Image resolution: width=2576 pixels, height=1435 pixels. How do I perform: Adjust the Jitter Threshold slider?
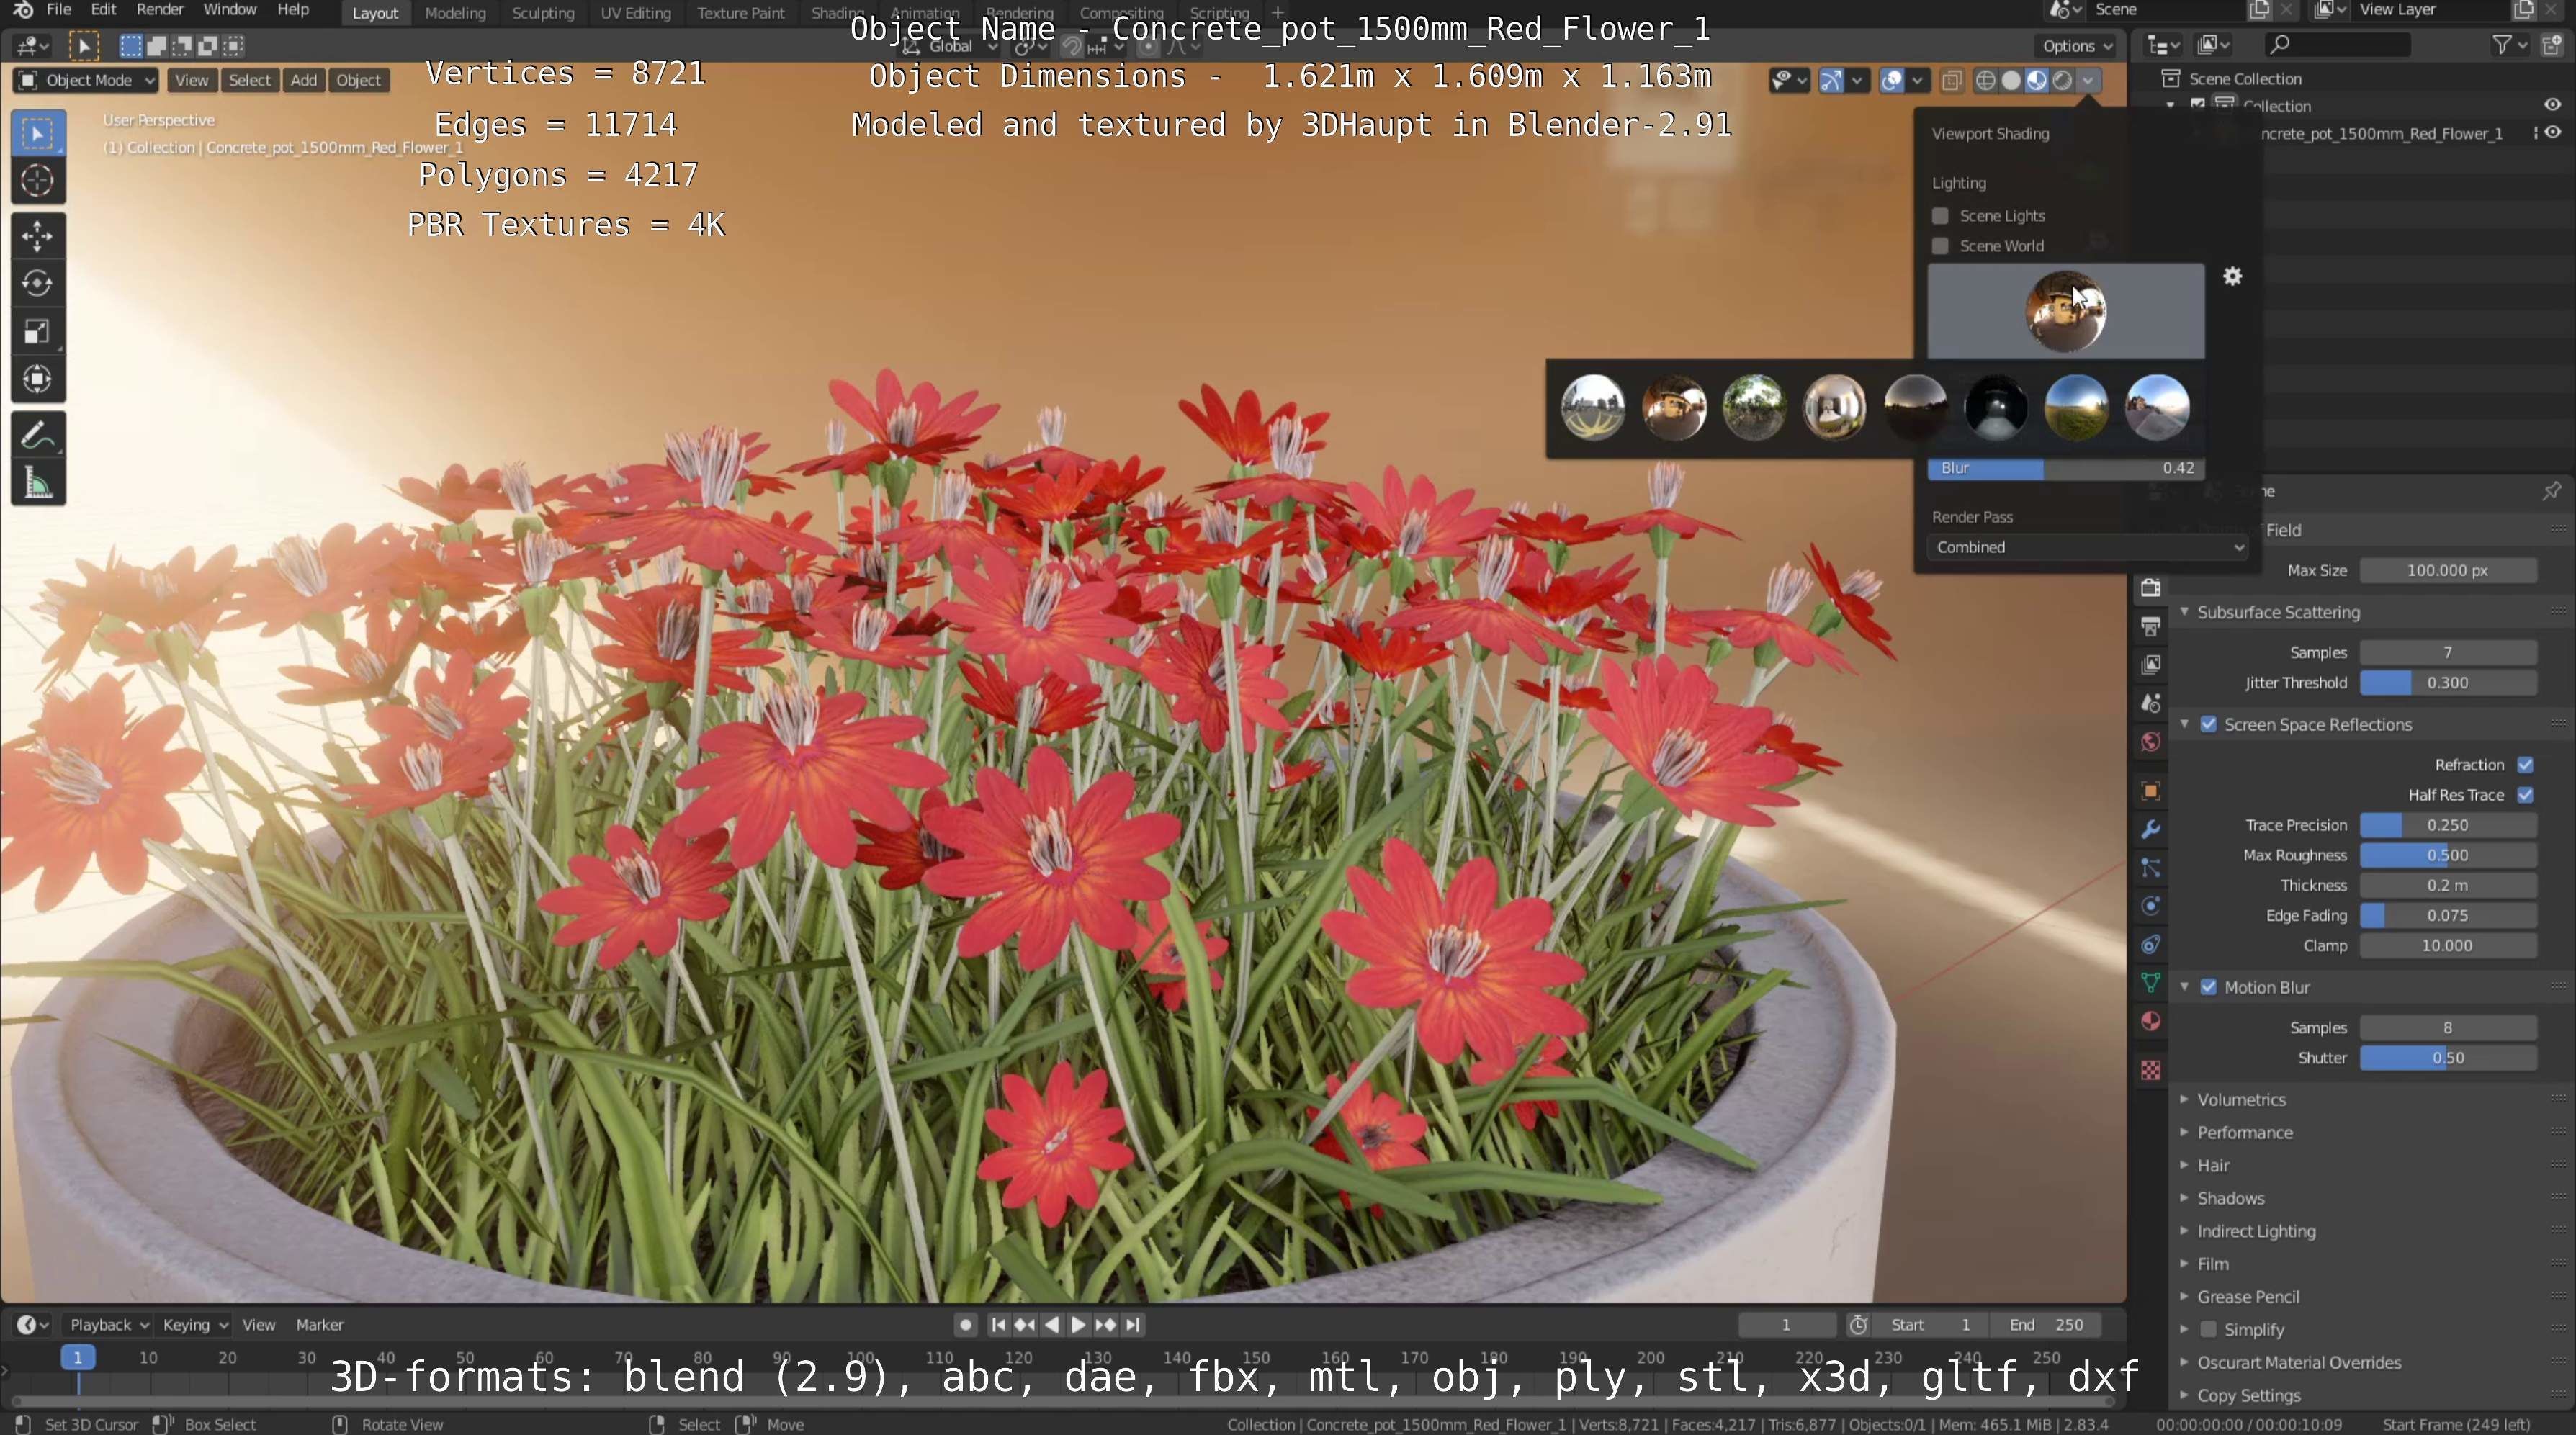[x=2447, y=683]
